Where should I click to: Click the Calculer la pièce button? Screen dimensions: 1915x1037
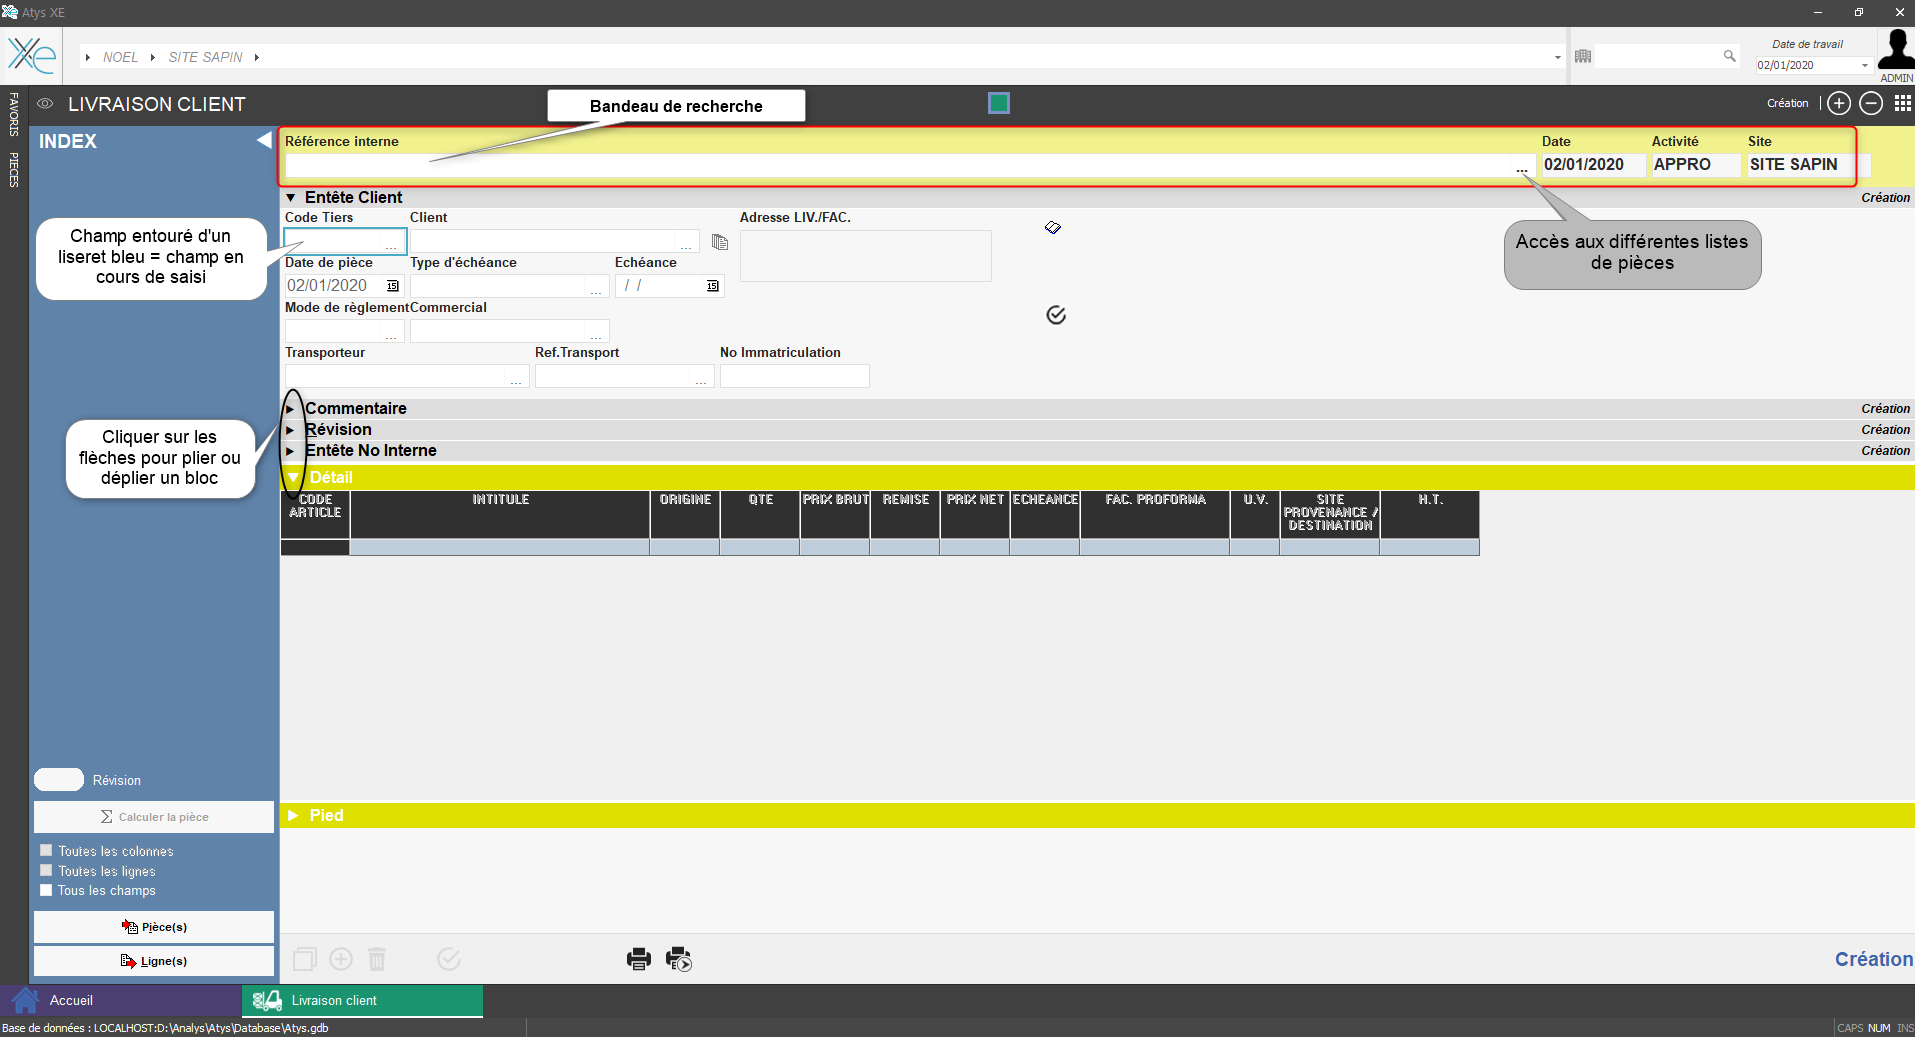154,817
